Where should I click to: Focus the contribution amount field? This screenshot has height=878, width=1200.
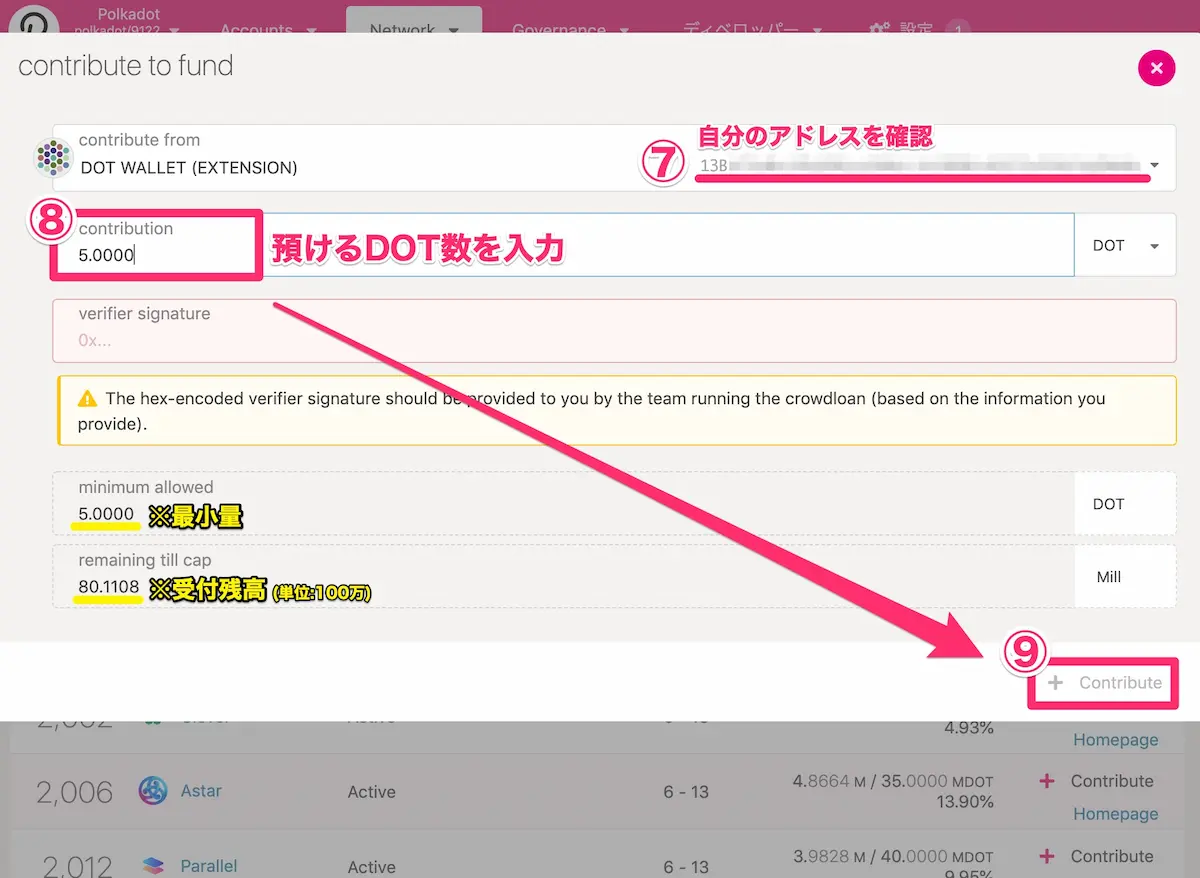coord(563,244)
